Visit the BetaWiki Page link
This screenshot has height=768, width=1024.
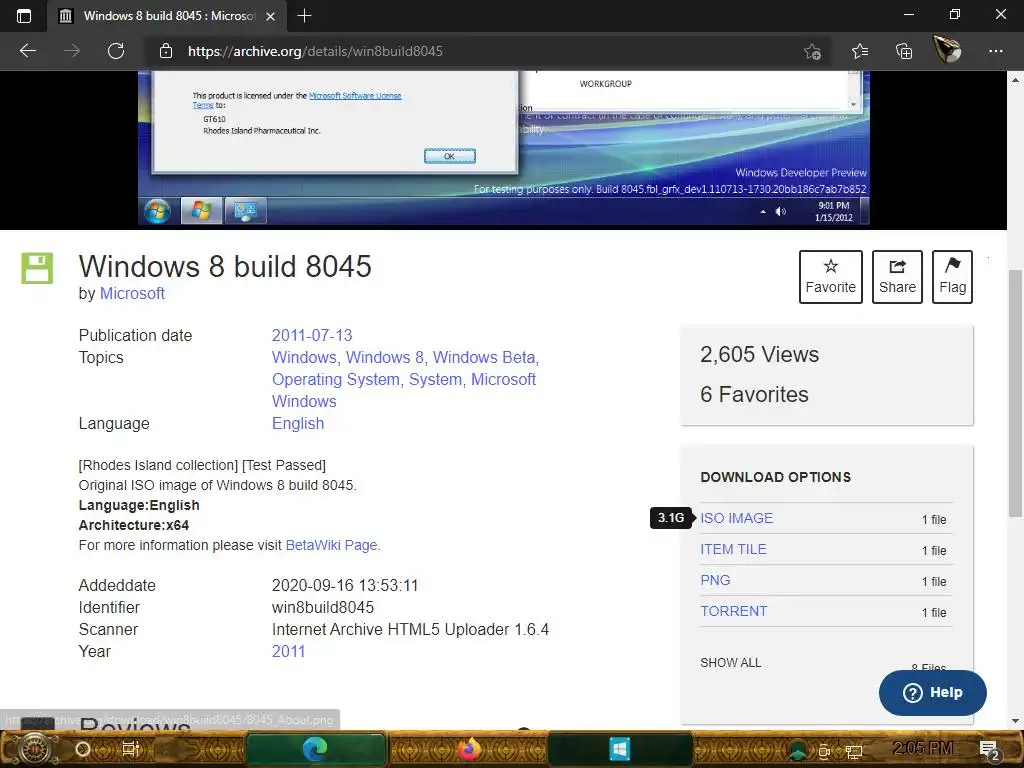click(331, 545)
